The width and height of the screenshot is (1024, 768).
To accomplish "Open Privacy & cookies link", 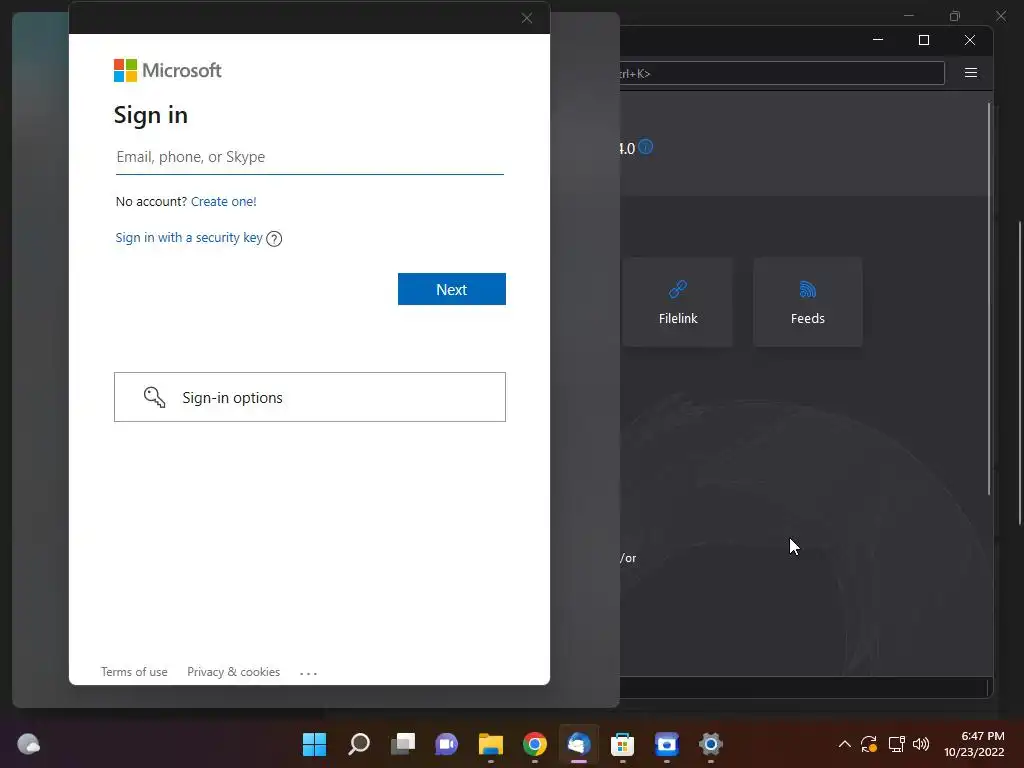I will click(x=233, y=672).
